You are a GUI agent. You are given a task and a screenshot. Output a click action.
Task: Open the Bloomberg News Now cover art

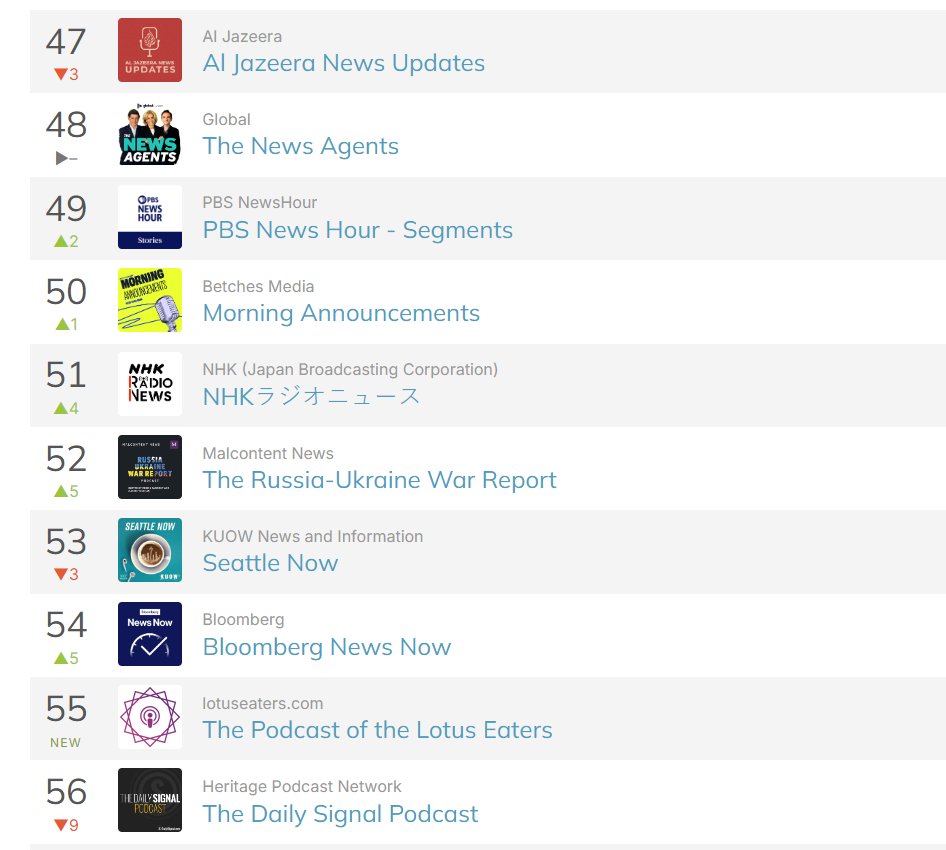pos(150,634)
